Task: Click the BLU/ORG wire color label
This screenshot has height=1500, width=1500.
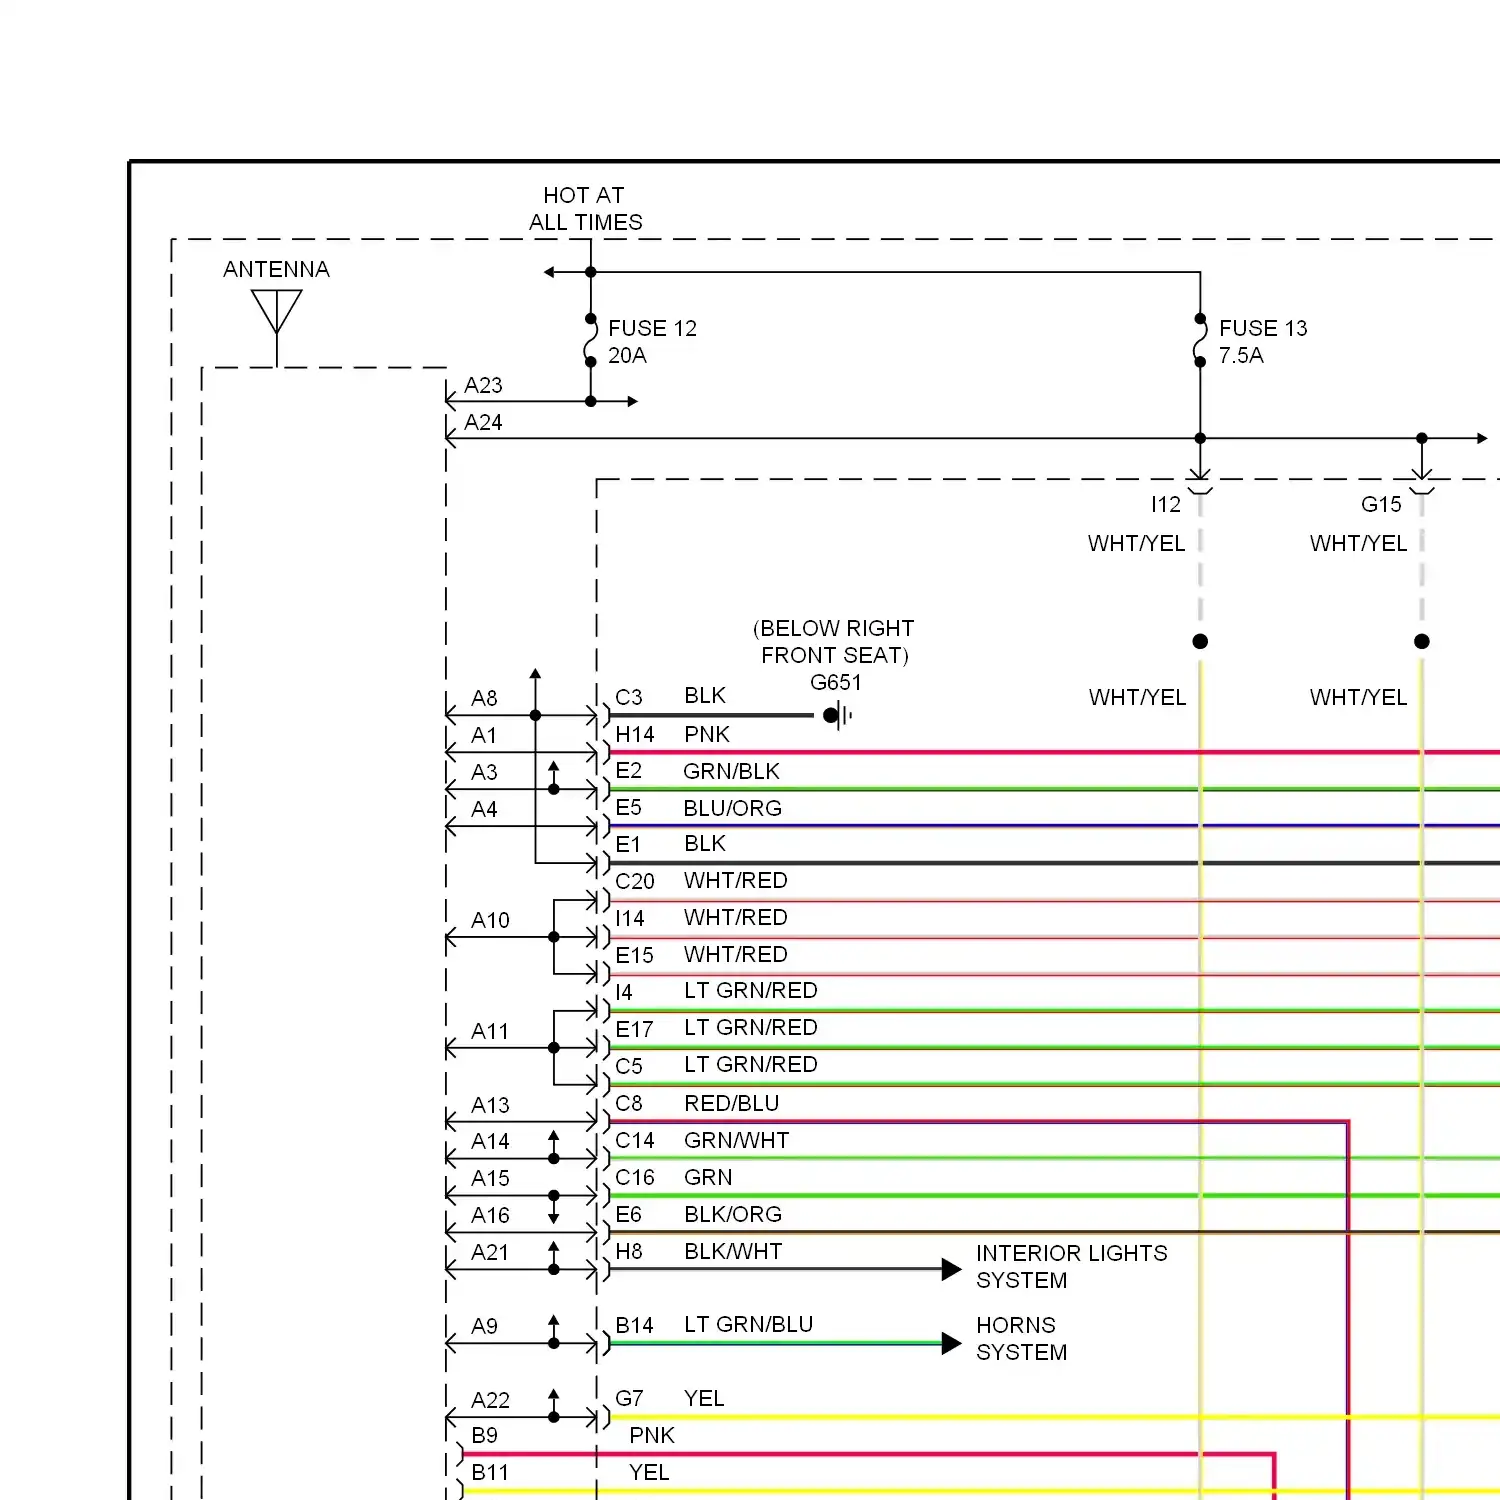Action: pos(732,808)
